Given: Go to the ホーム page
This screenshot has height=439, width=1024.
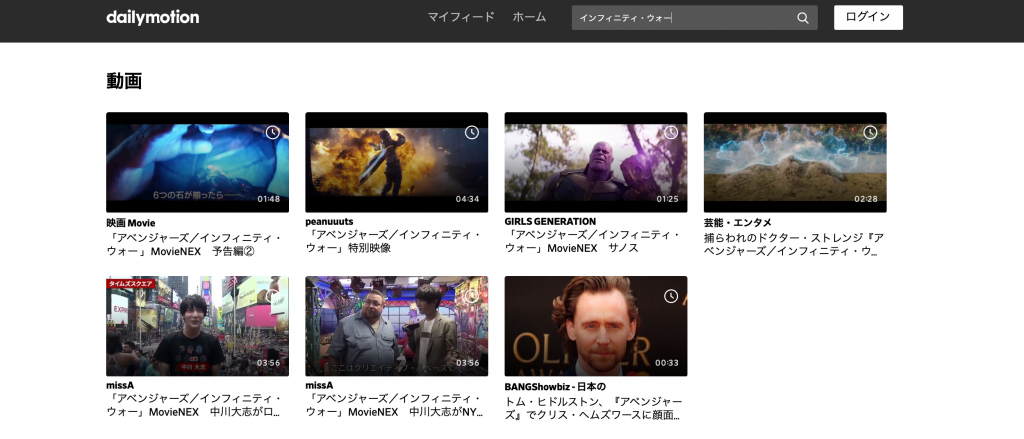Looking at the screenshot, I should (529, 17).
